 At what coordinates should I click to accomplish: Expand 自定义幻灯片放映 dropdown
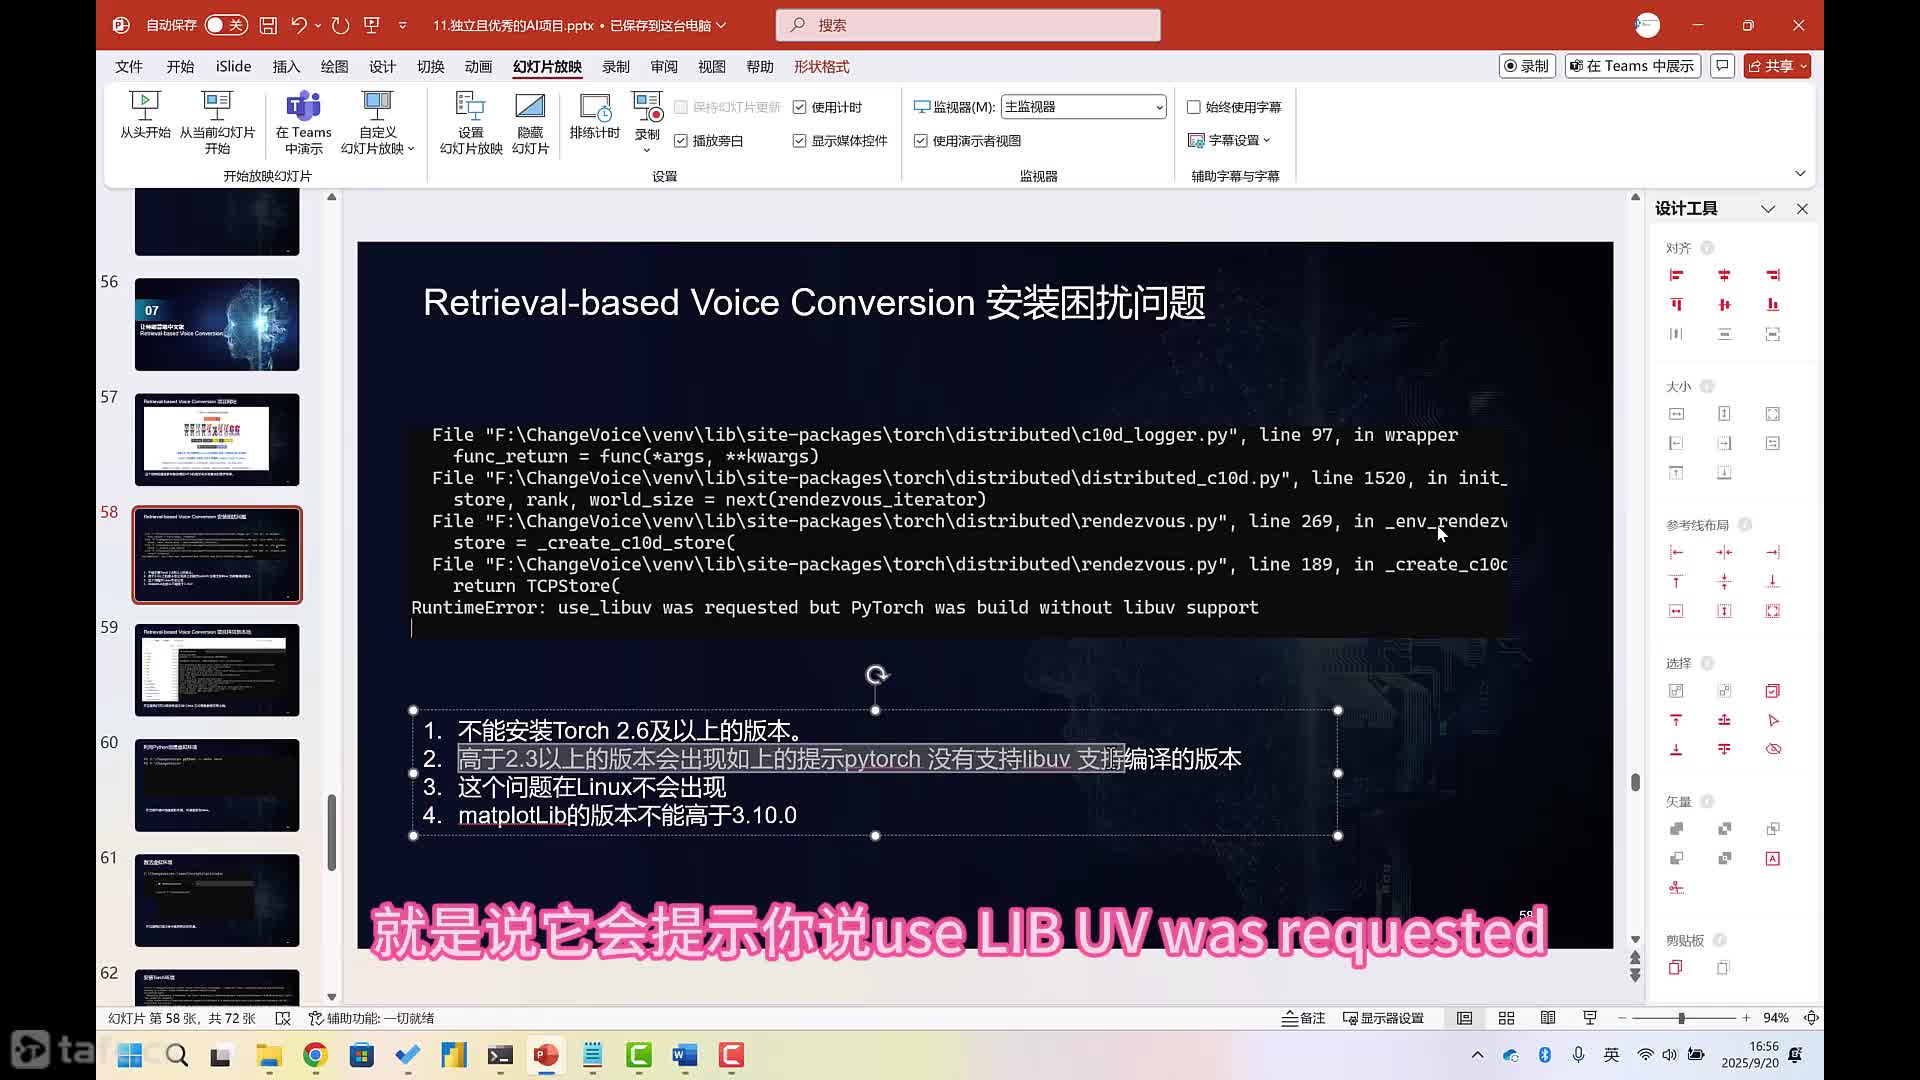pos(377,122)
